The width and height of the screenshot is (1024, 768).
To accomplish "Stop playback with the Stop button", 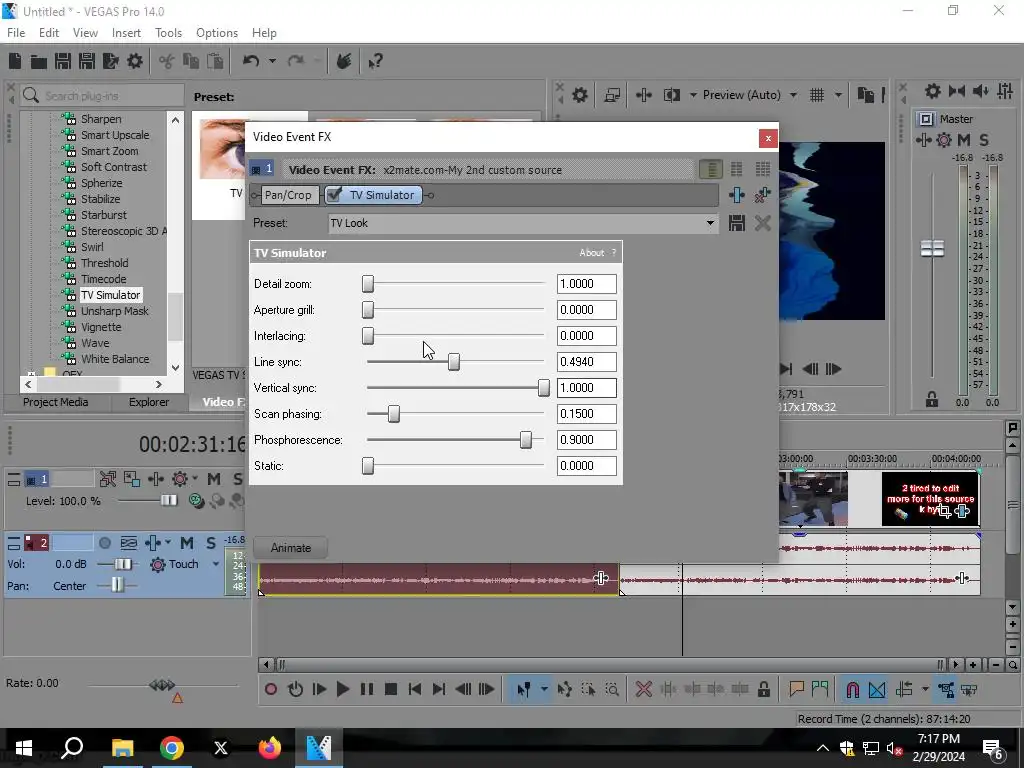I will pos(391,689).
